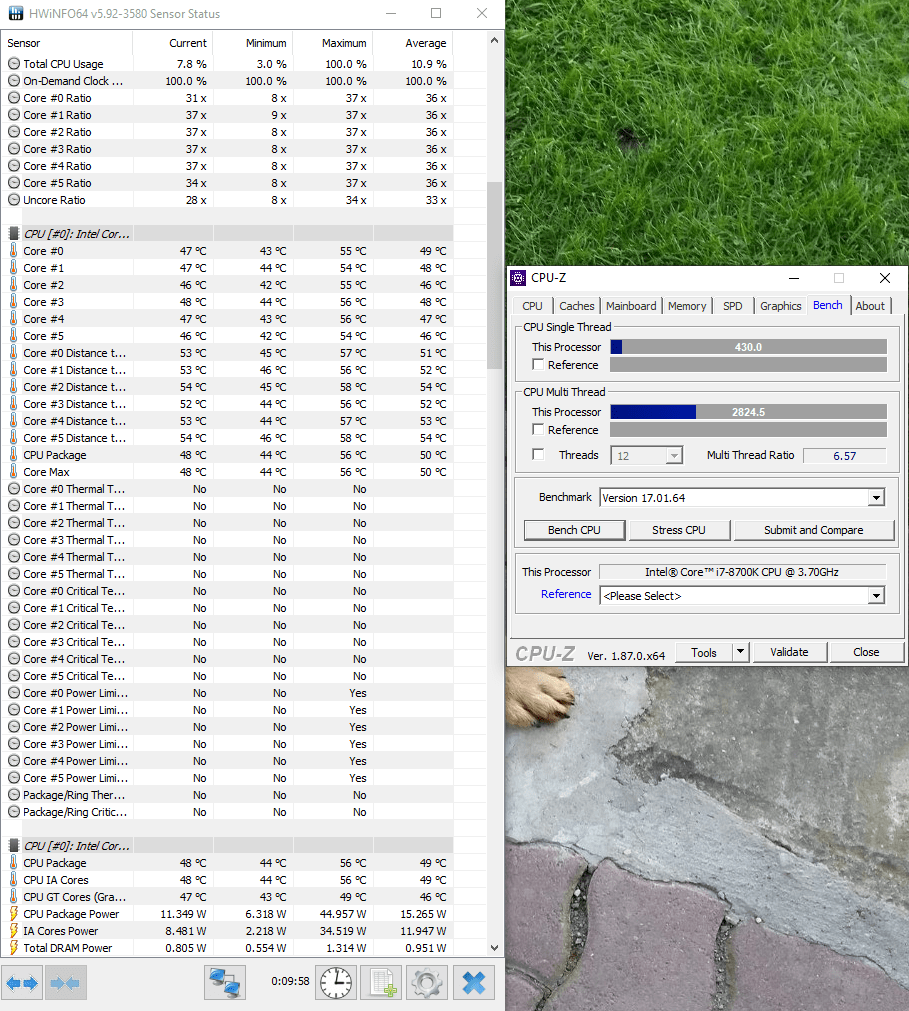Screen dimensions: 909x1011
Task: Click the IA Cores Power lightning icon
Action: (14, 930)
